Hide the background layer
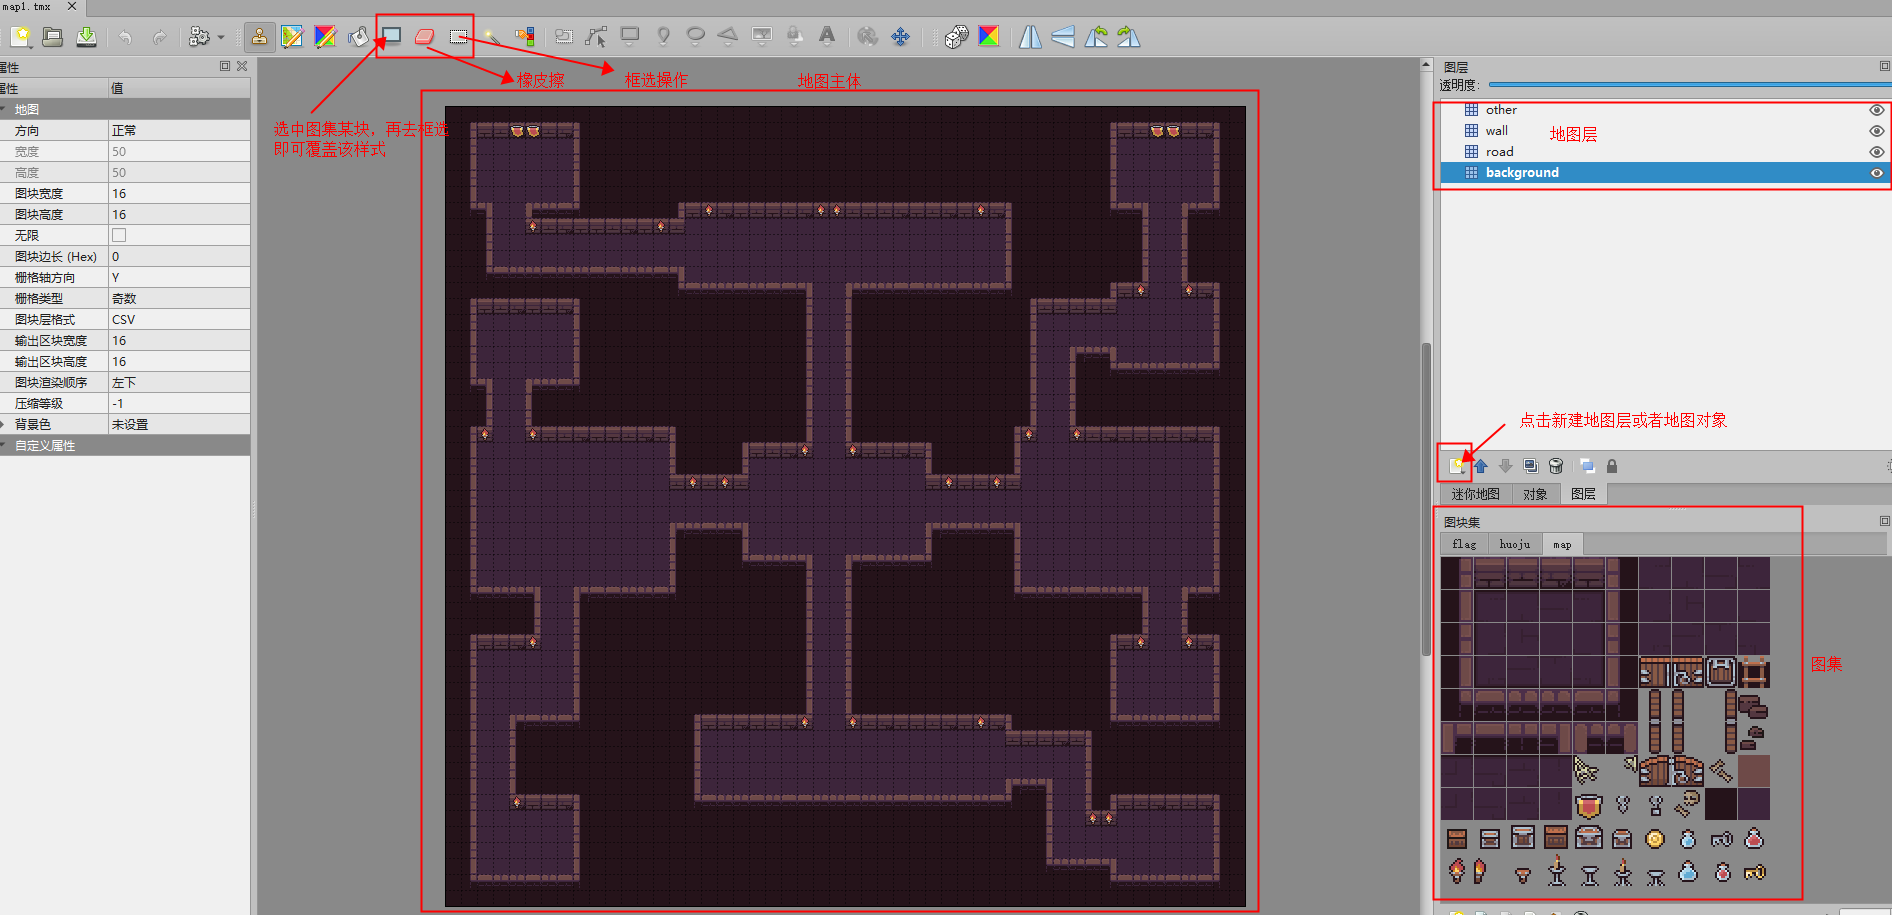 click(1876, 172)
